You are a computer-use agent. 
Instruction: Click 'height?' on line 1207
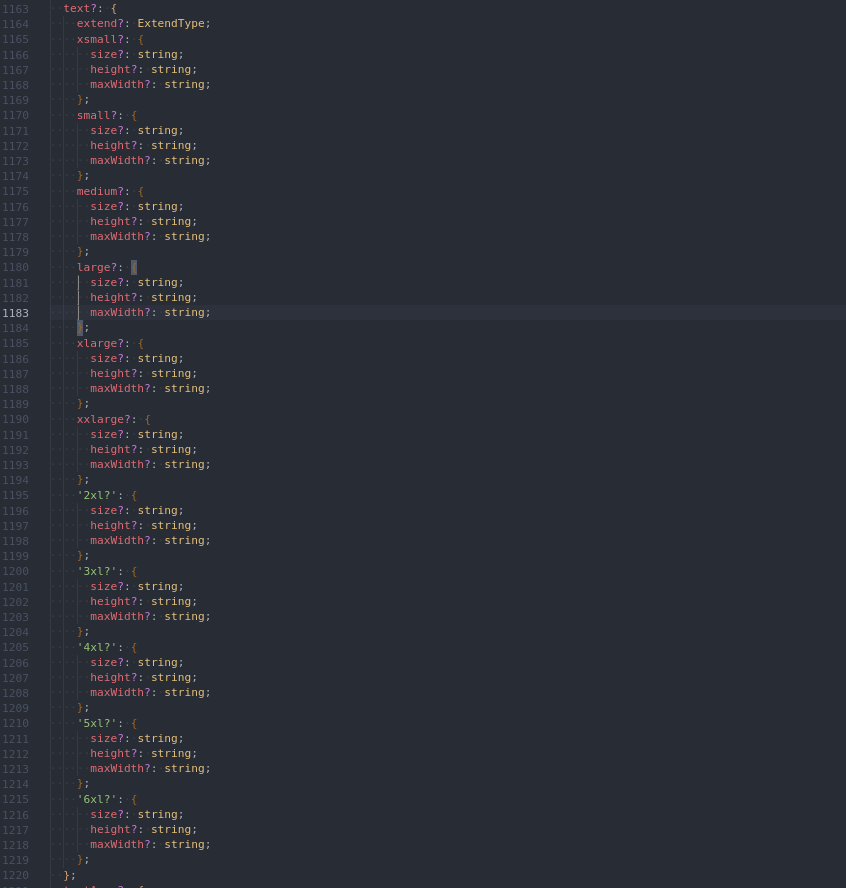pyautogui.click(x=114, y=678)
